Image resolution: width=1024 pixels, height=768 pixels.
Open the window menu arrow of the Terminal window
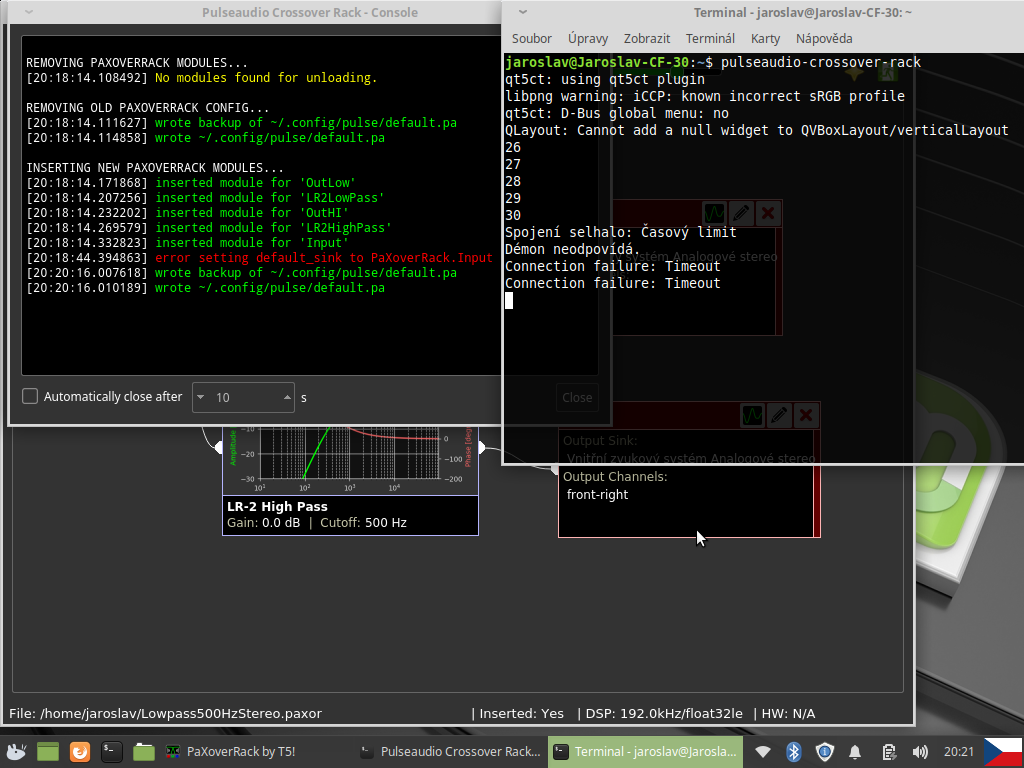point(522,12)
